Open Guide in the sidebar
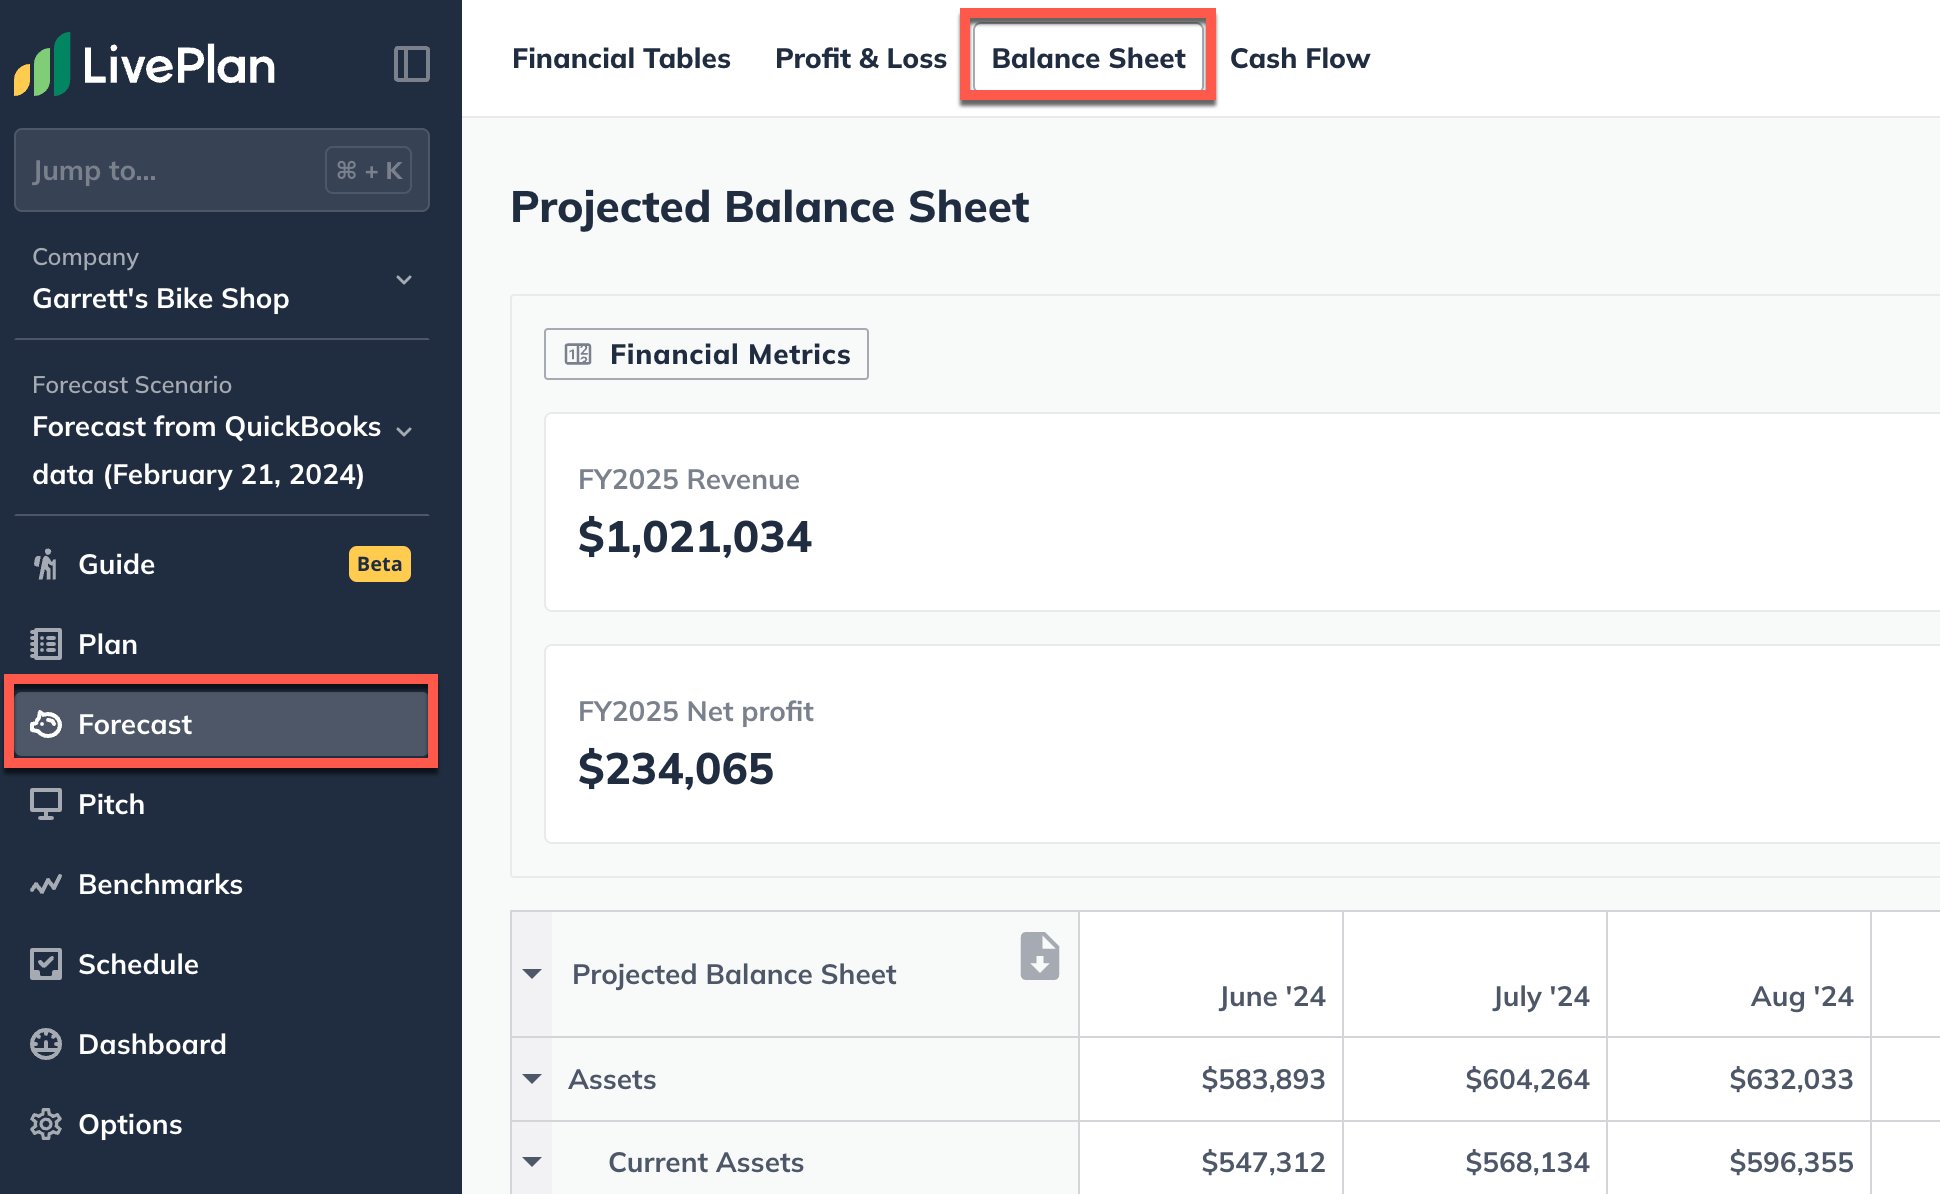The width and height of the screenshot is (1940, 1194). point(222,564)
